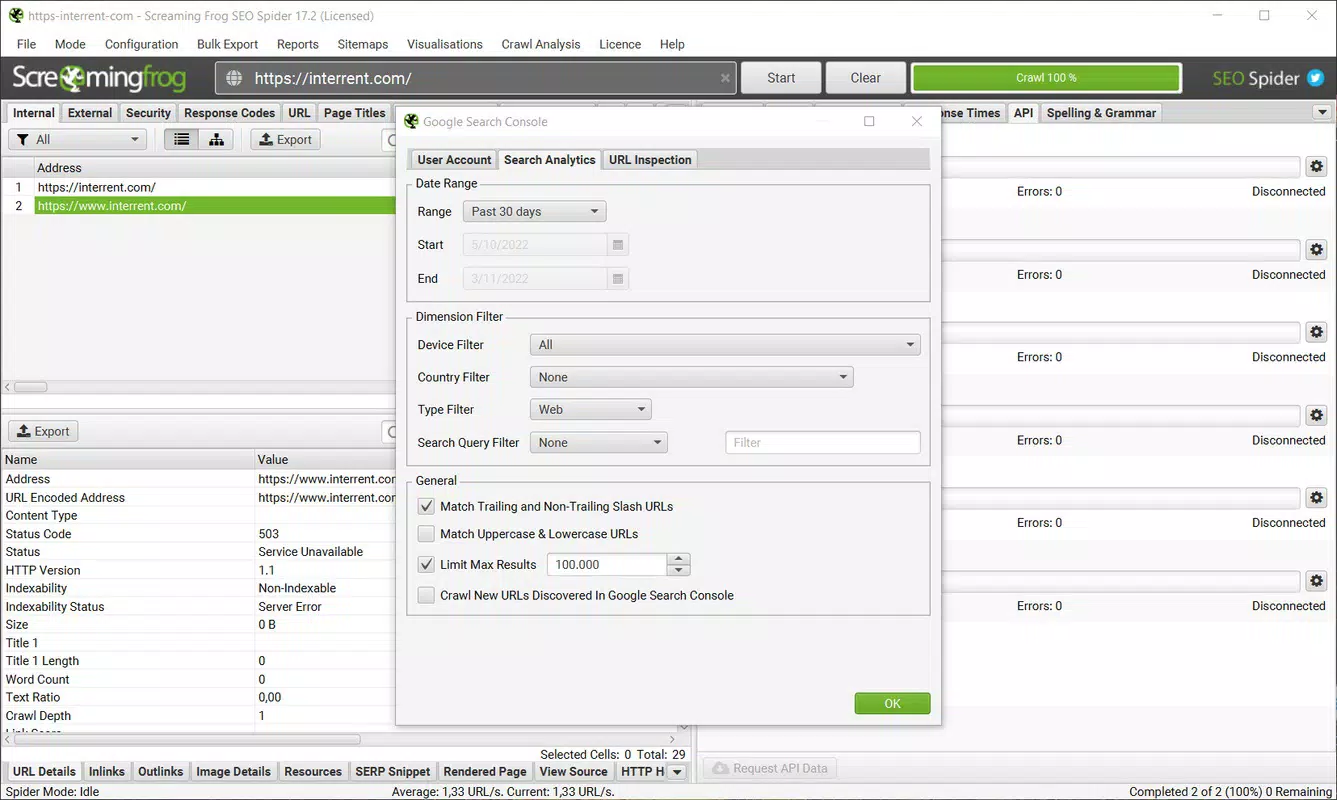This screenshot has width=1337, height=800.
Task: Increase Limit Max Results value
Action: click(679, 559)
